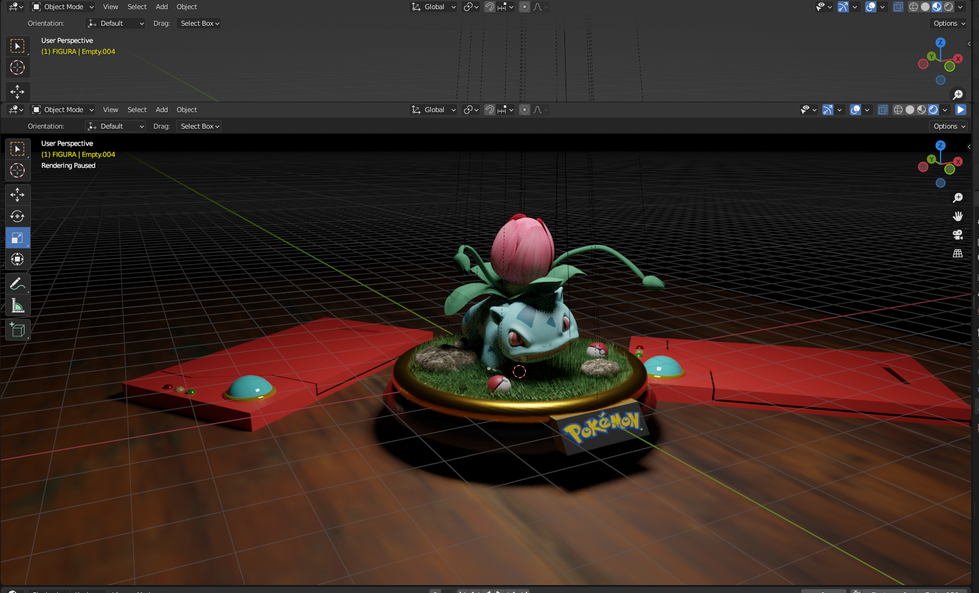This screenshot has width=979, height=593.
Task: Click blue Z axis on lower navigation gizmo
Action: click(x=941, y=146)
